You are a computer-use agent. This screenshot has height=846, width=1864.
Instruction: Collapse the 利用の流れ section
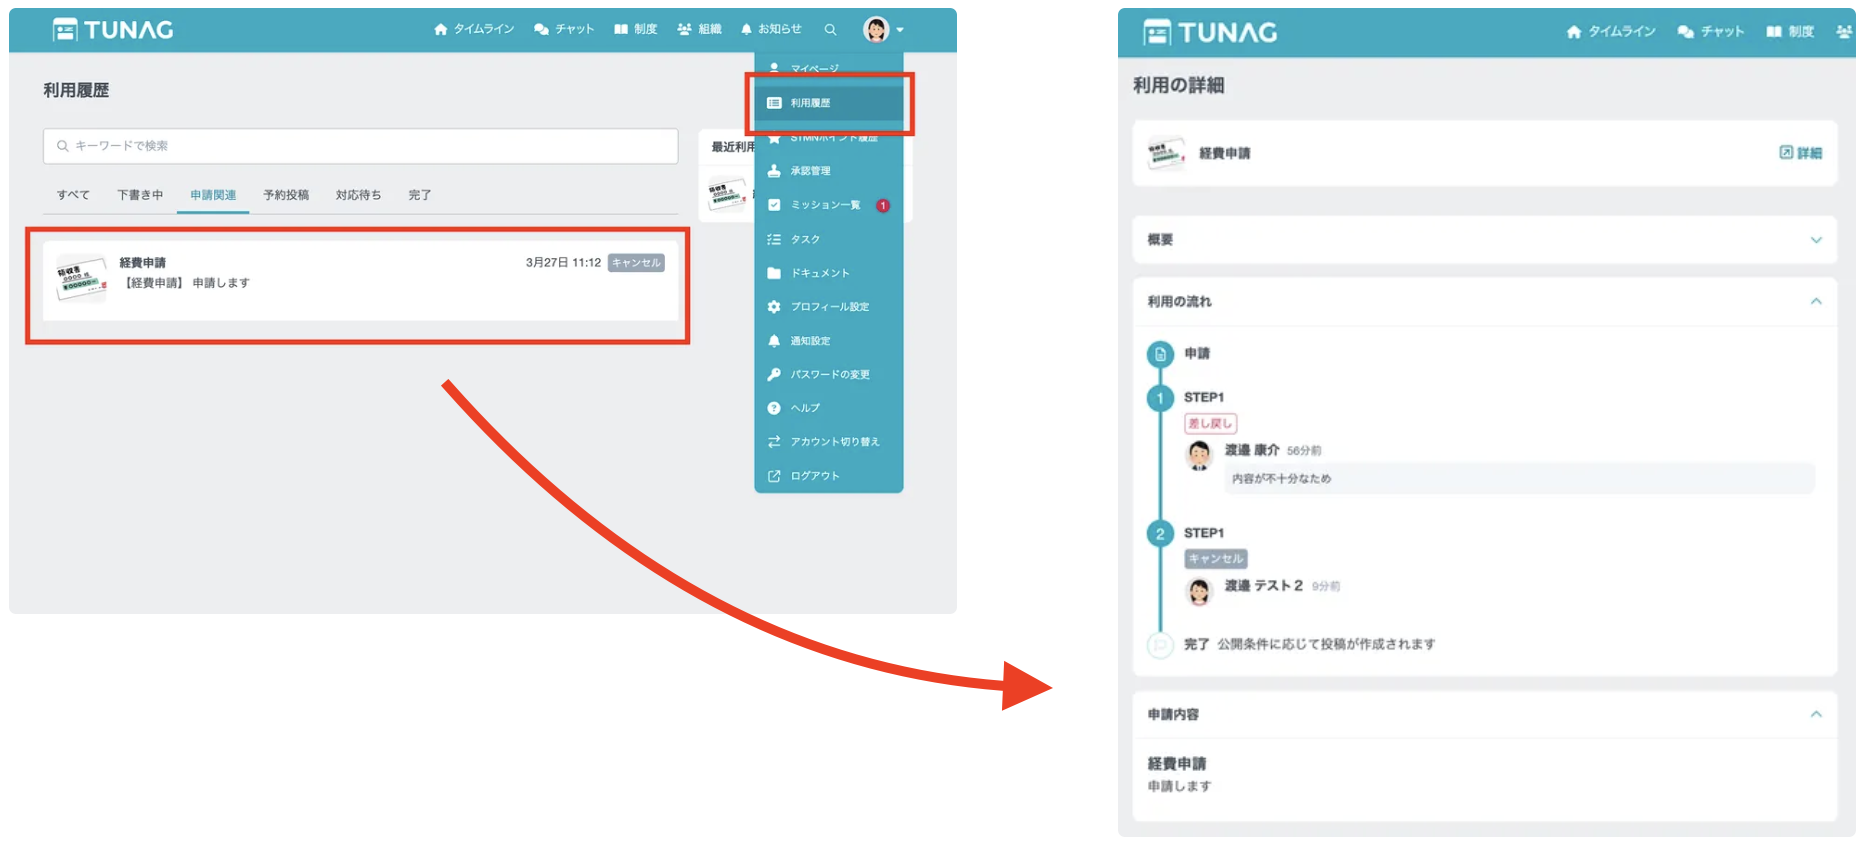tap(1816, 301)
